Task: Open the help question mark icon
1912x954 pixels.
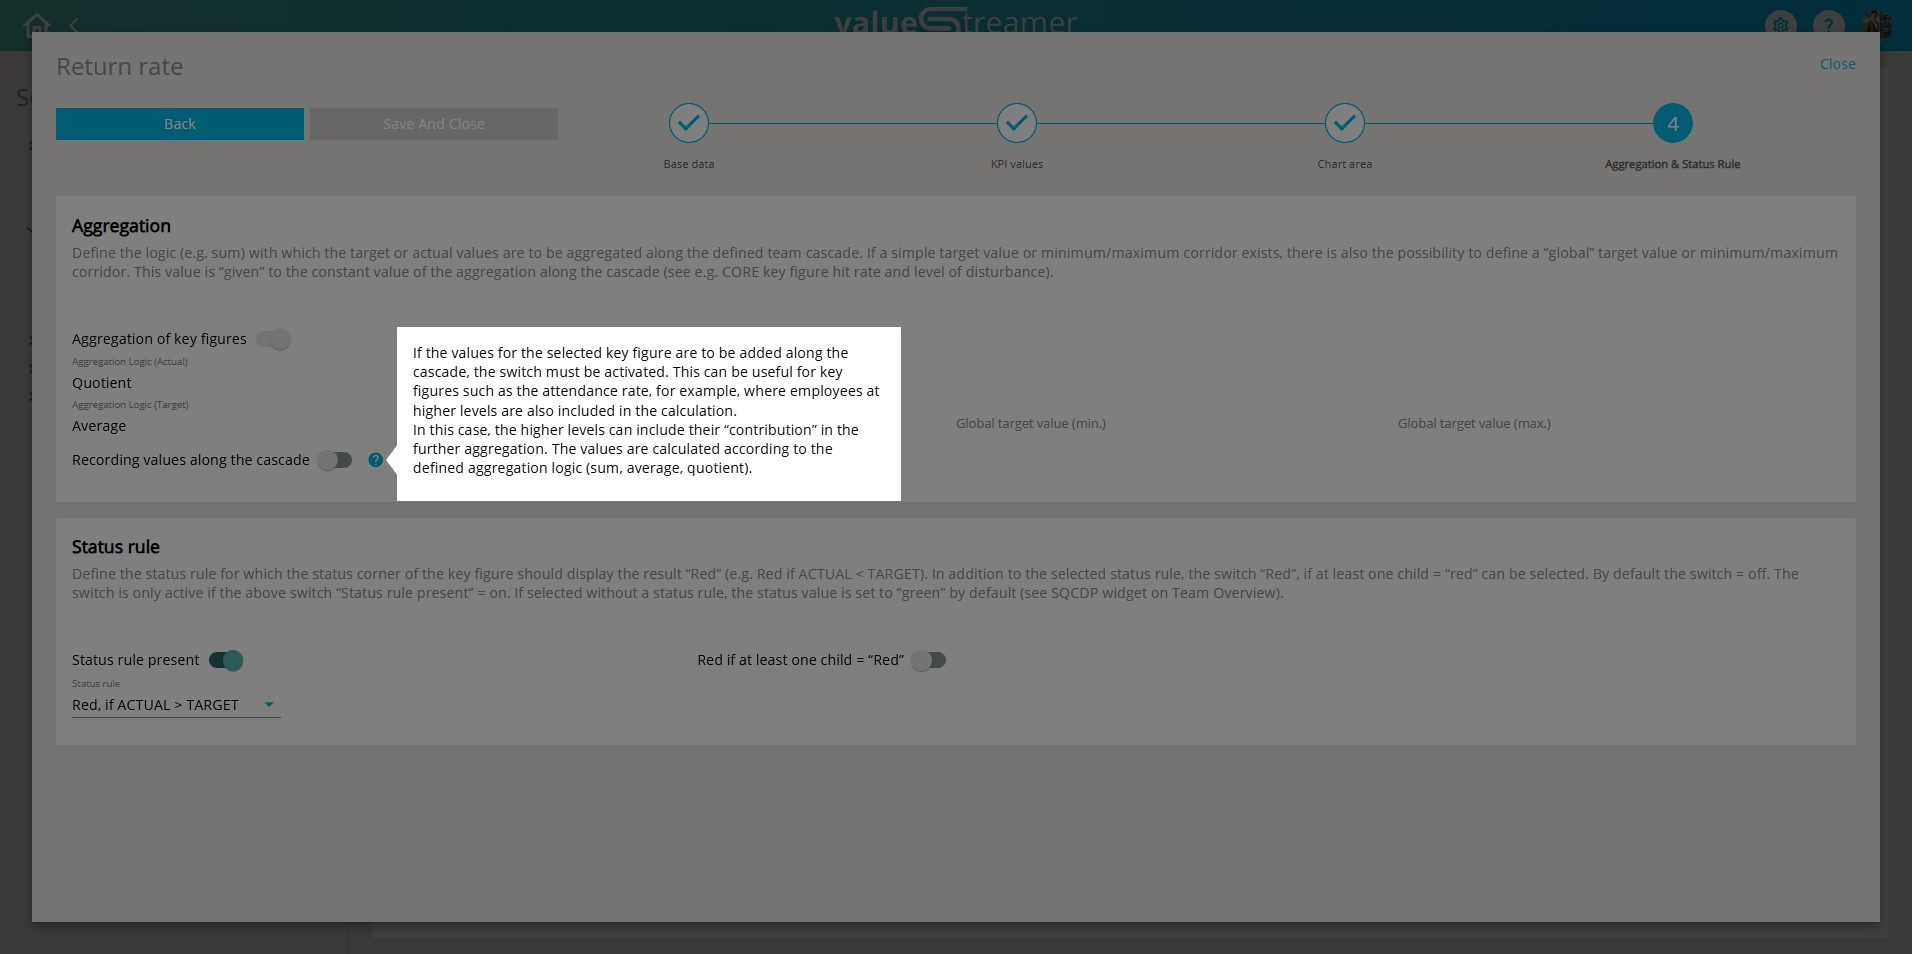Action: [x=1829, y=24]
